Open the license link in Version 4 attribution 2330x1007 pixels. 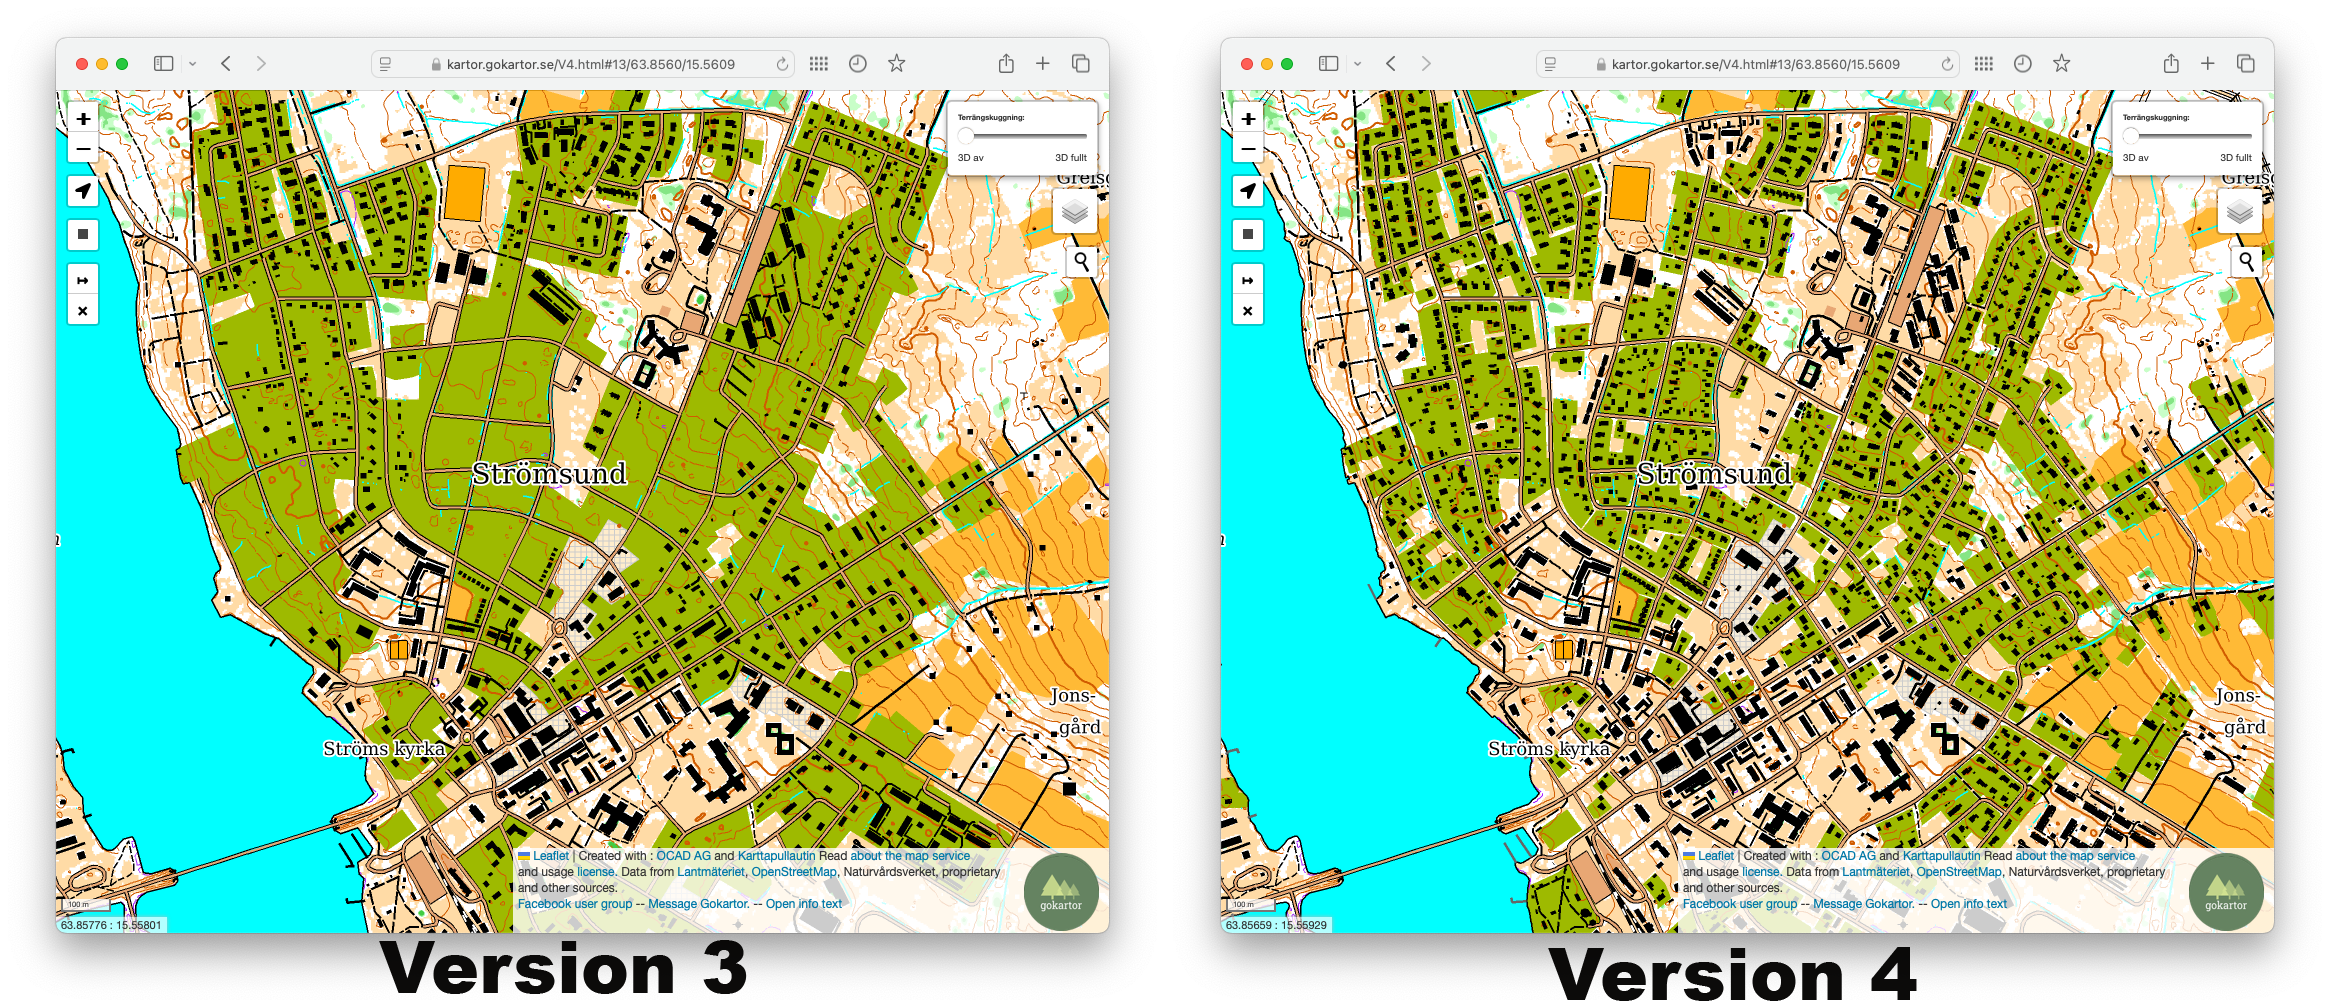click(1761, 872)
